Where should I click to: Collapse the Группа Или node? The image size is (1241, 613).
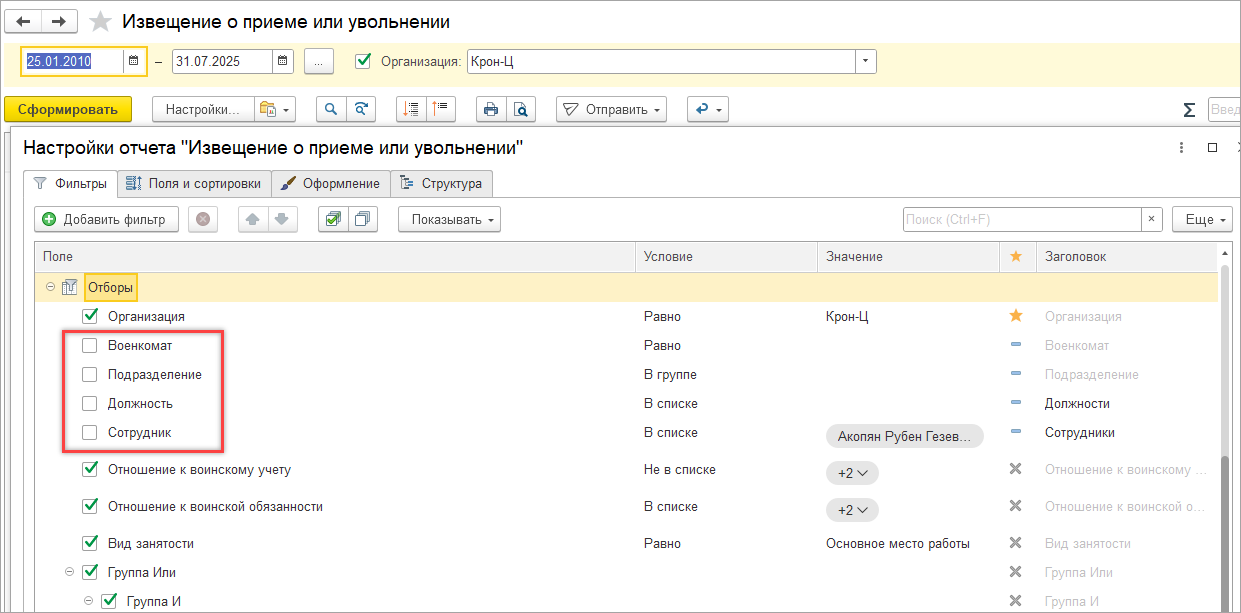coord(69,572)
